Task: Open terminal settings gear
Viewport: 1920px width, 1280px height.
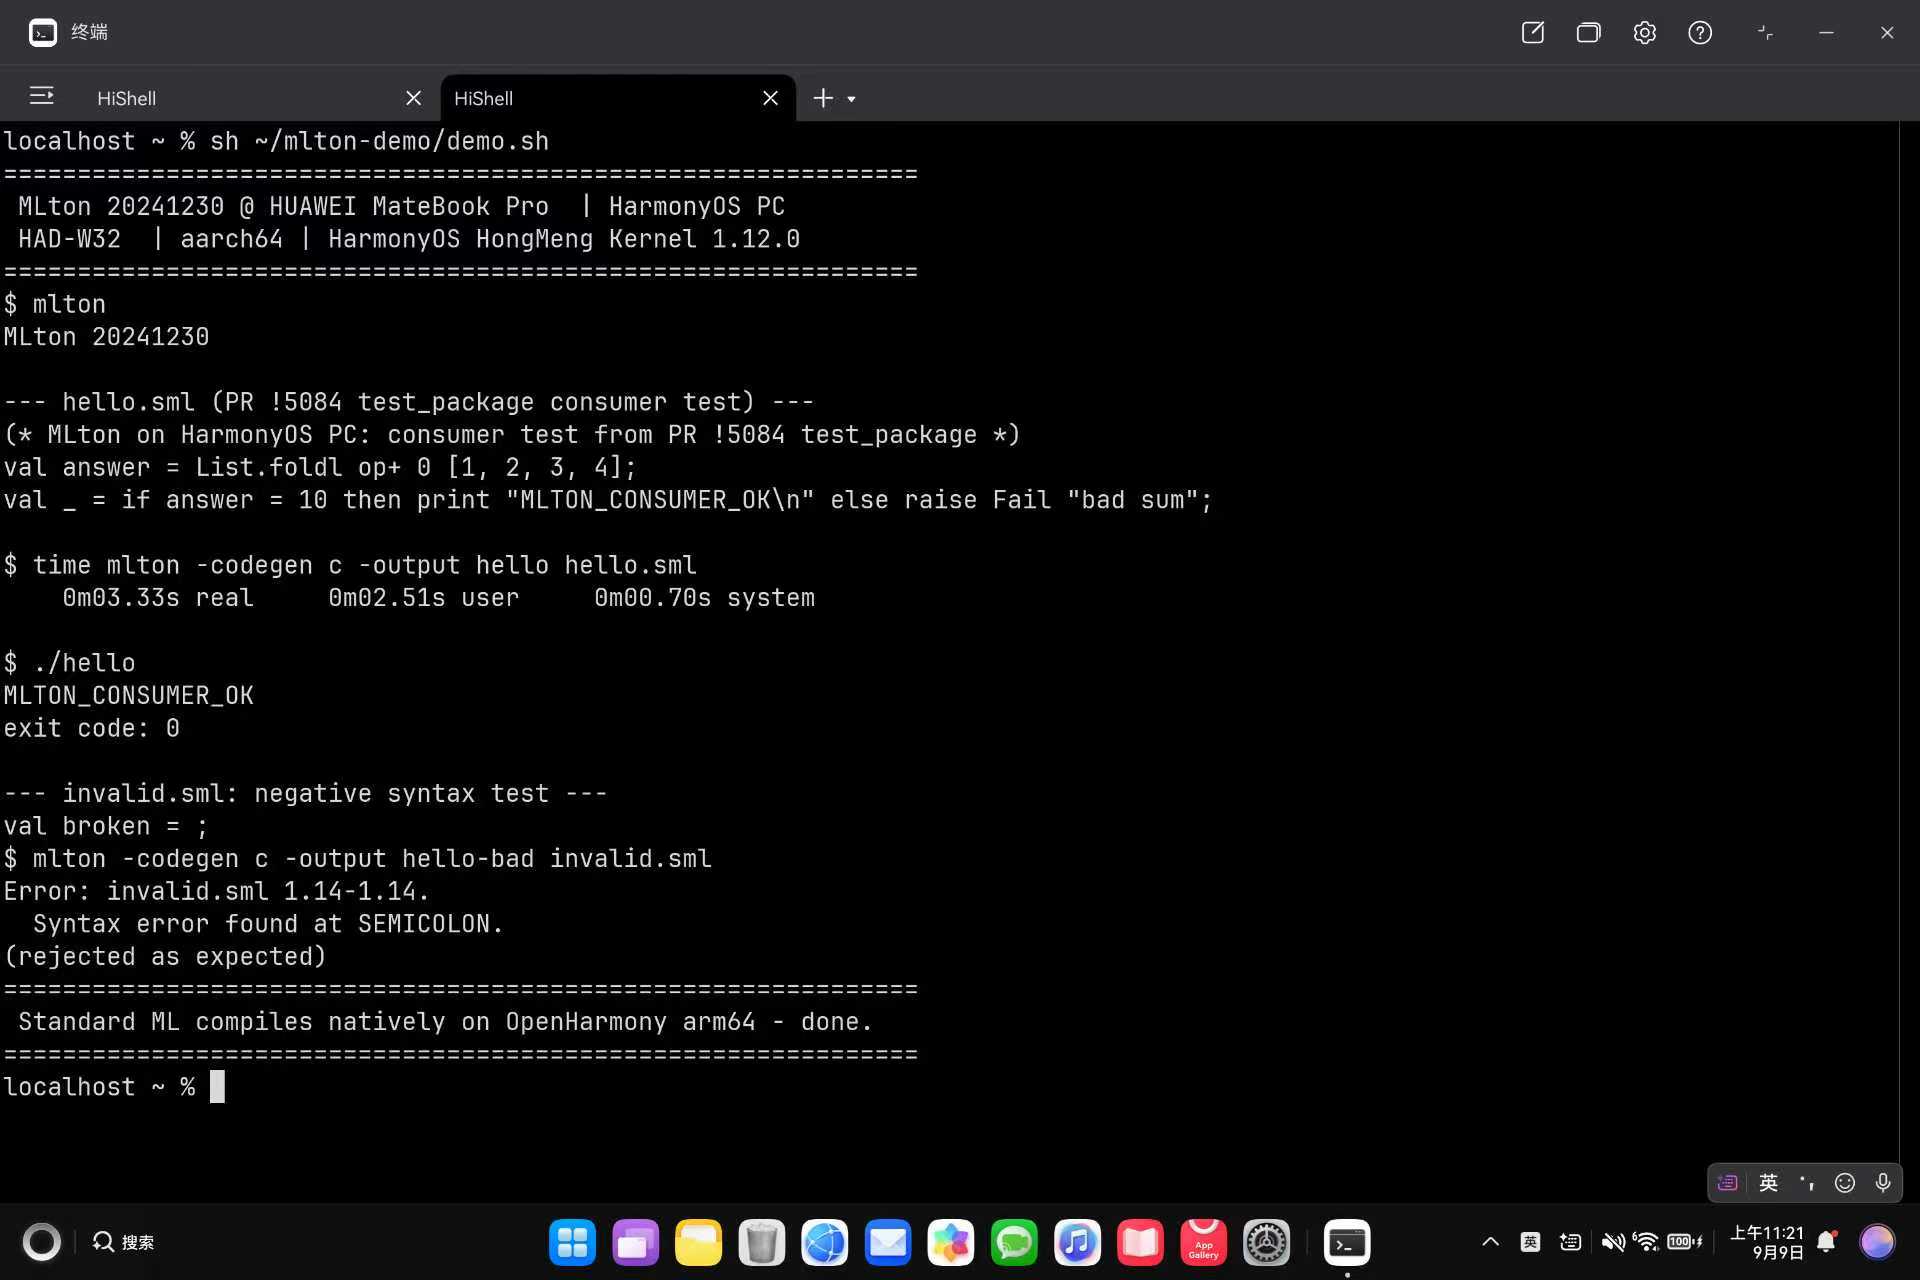Action: pyautogui.click(x=1644, y=33)
